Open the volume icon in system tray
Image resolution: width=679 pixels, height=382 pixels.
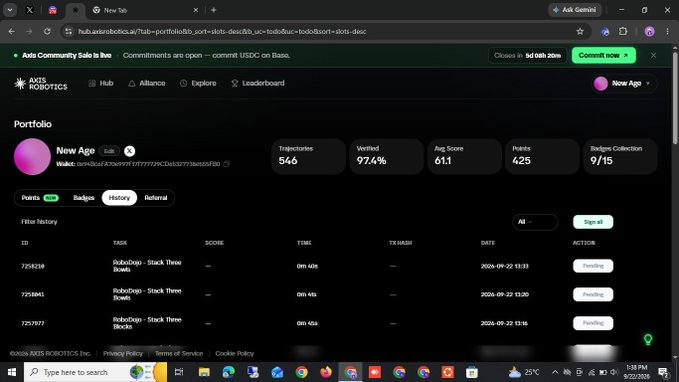pyautogui.click(x=614, y=372)
